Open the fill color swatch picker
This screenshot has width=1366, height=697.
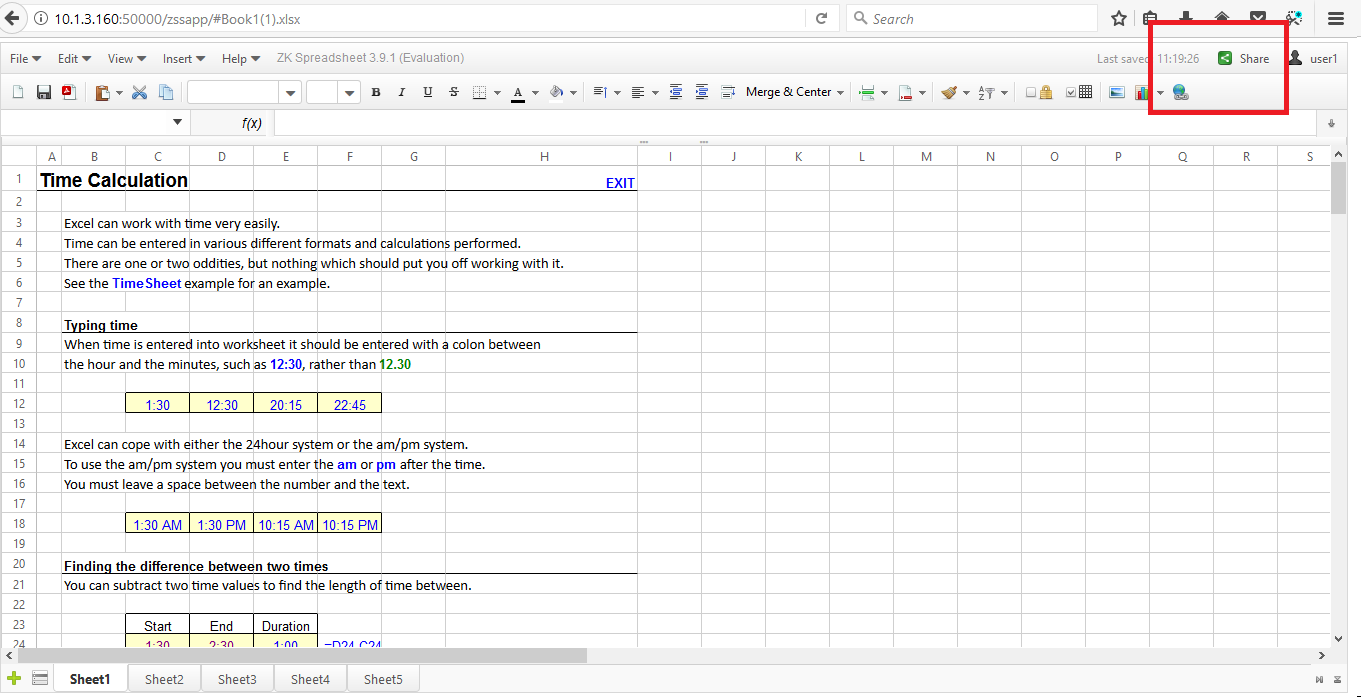click(555, 92)
